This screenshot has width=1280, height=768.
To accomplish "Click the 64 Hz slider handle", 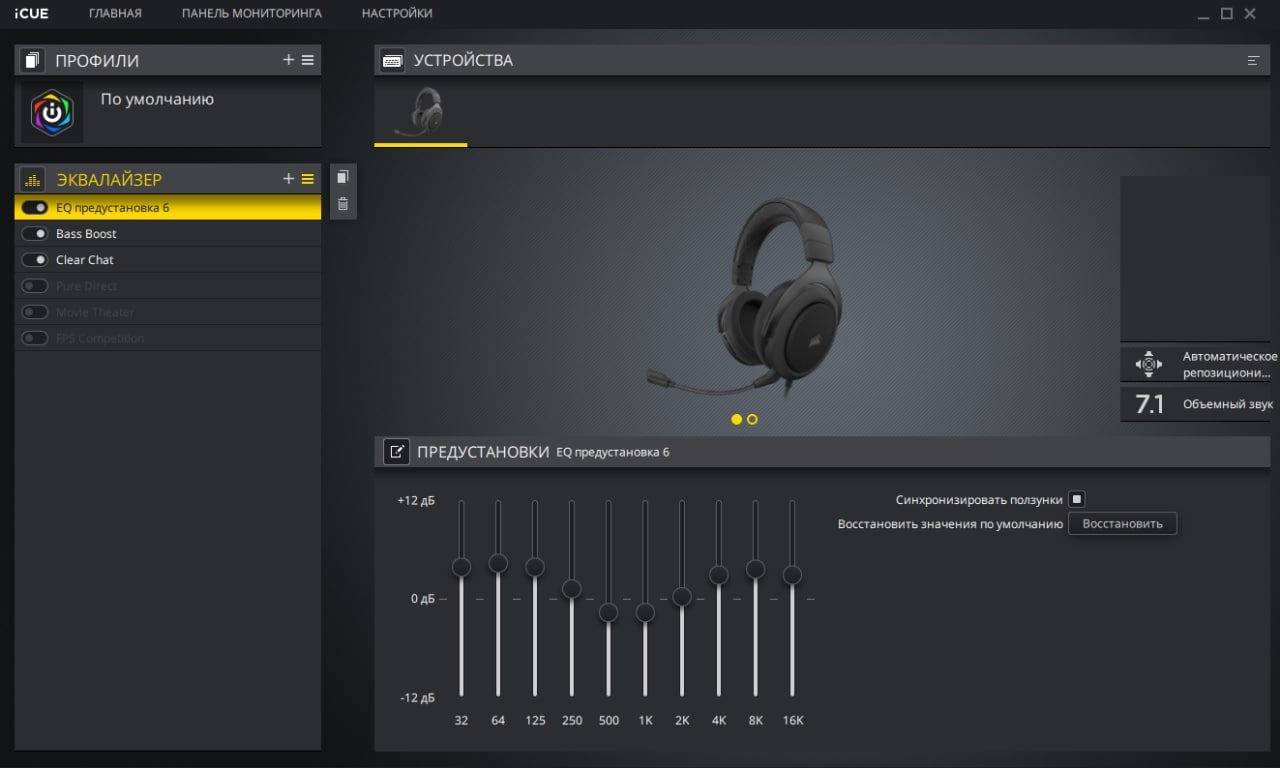I will (498, 563).
